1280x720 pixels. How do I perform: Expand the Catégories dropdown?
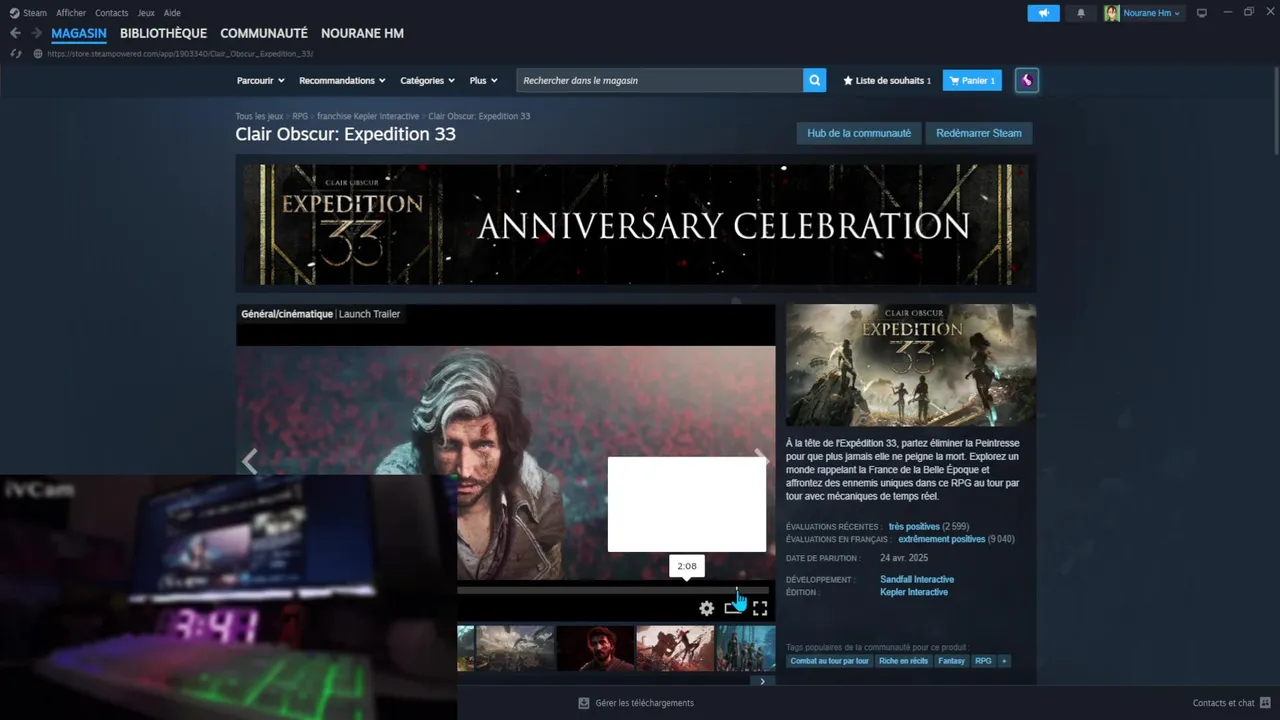(428, 80)
